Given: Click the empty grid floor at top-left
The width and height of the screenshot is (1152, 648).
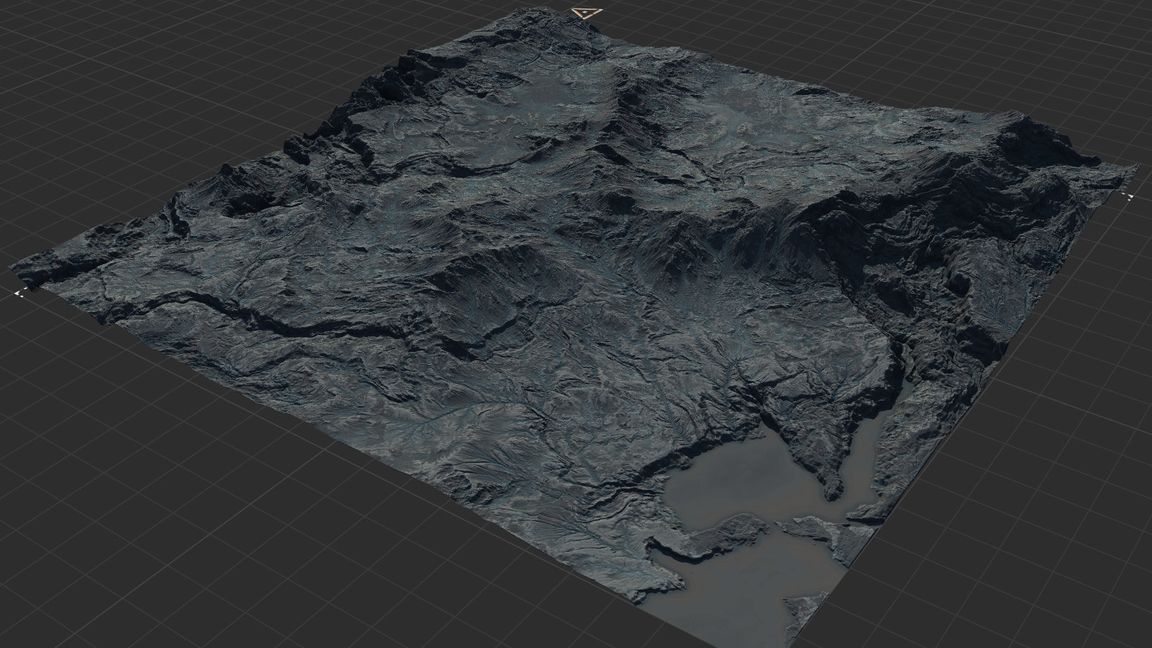Looking at the screenshot, I should [x=150, y=80].
